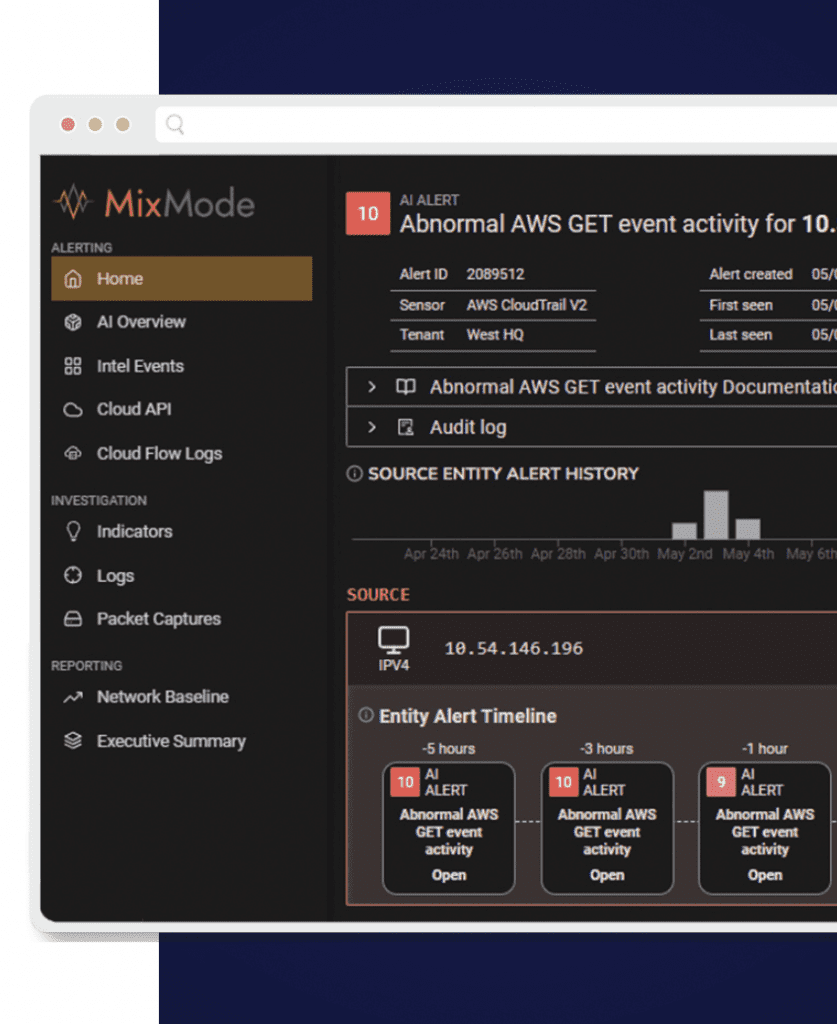Click the Apr 24th axis label
This screenshot has width=837, height=1024.
431,554
